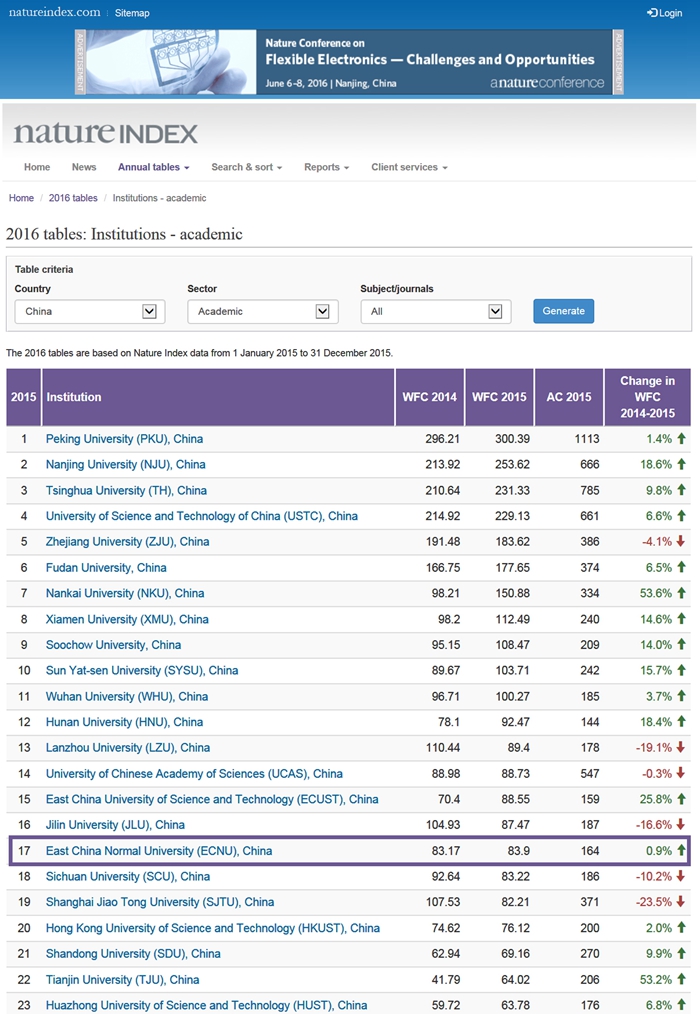Expand the Annual tables menu

tap(153, 167)
